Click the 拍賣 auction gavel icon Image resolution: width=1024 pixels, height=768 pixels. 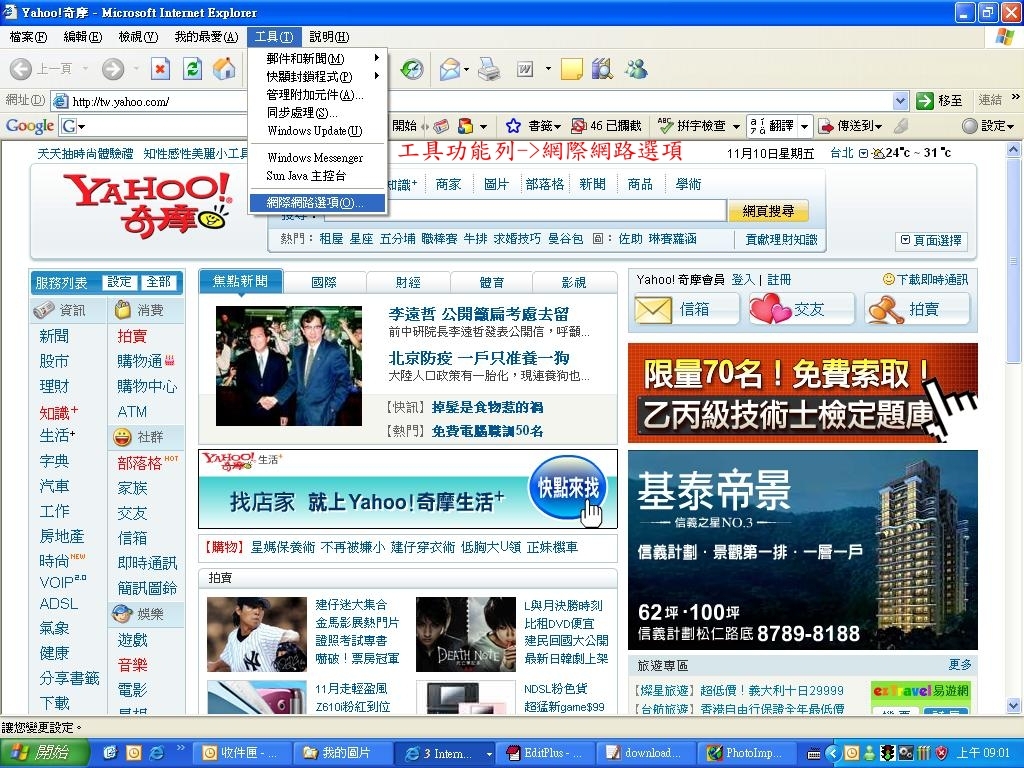[x=885, y=309]
